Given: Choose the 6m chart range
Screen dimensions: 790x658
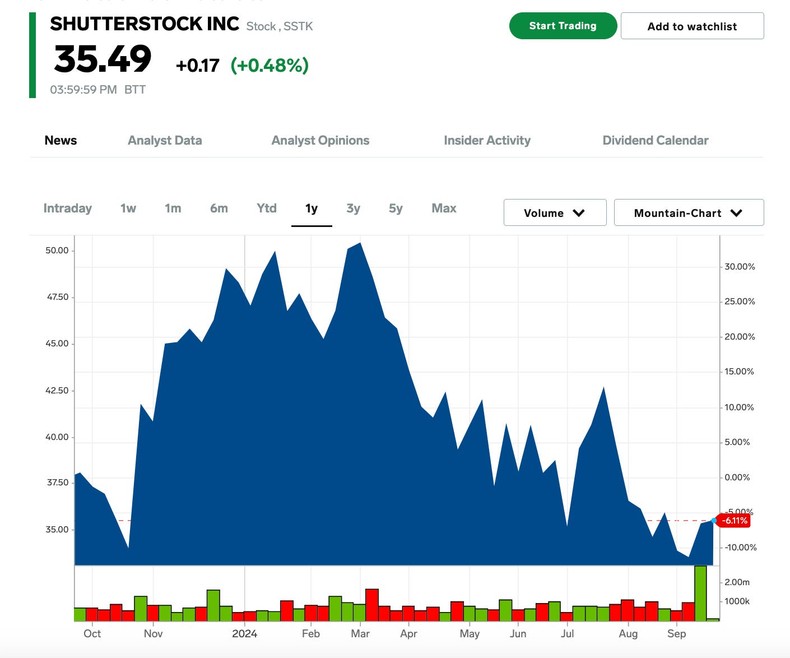Looking at the screenshot, I should click(x=219, y=208).
